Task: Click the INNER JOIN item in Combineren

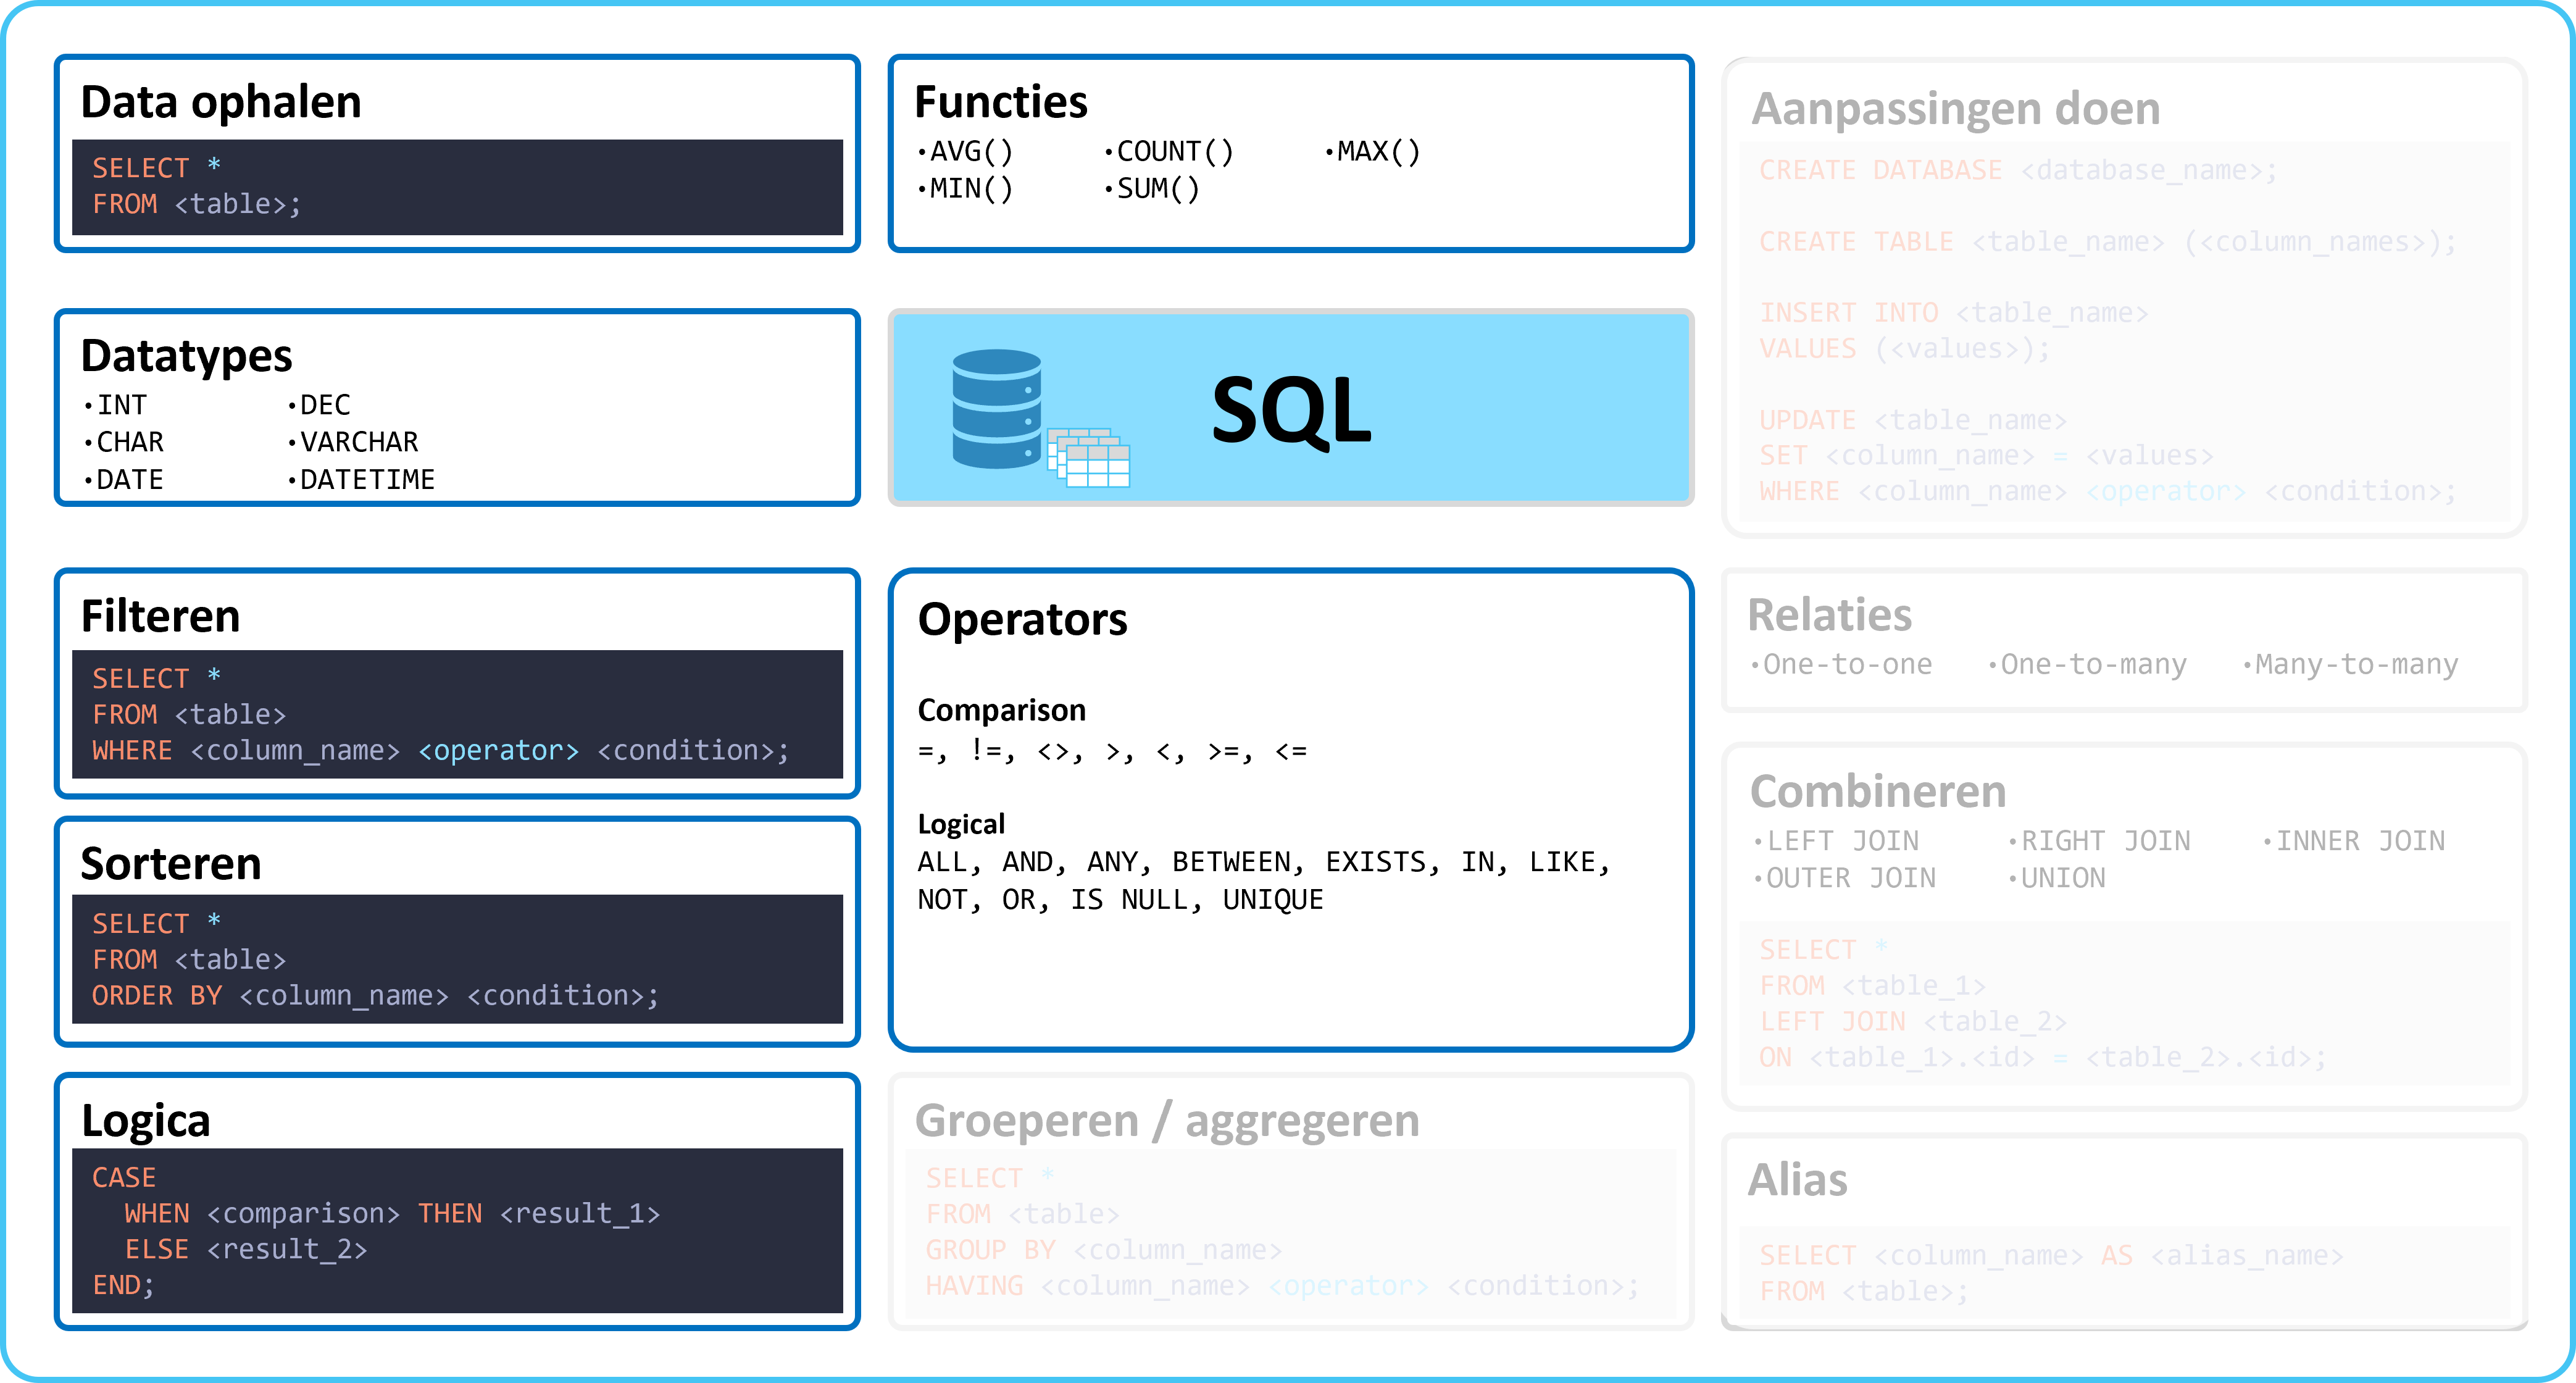Action: point(2353,841)
